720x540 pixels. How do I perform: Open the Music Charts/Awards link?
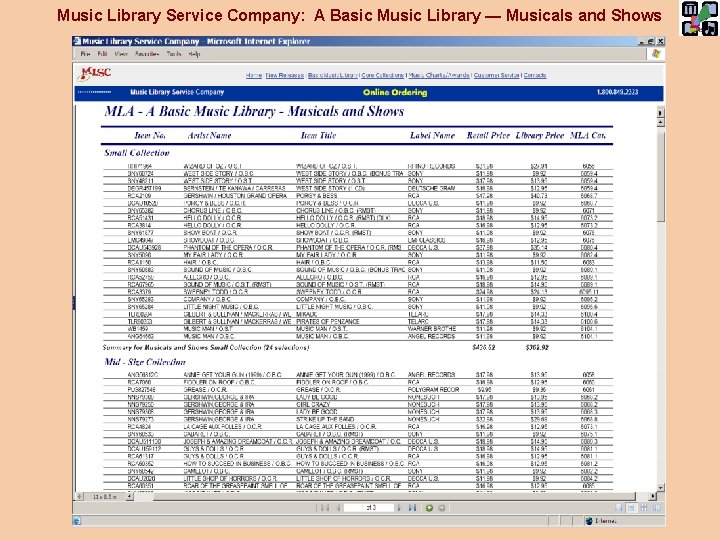[x=439, y=75]
